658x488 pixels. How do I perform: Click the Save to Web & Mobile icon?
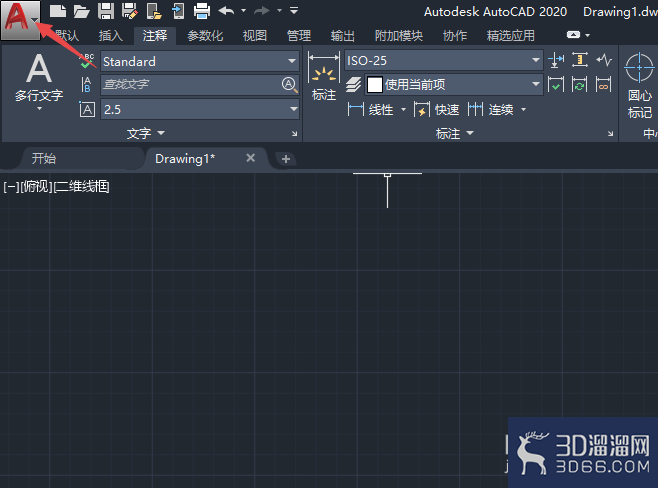click(x=178, y=11)
